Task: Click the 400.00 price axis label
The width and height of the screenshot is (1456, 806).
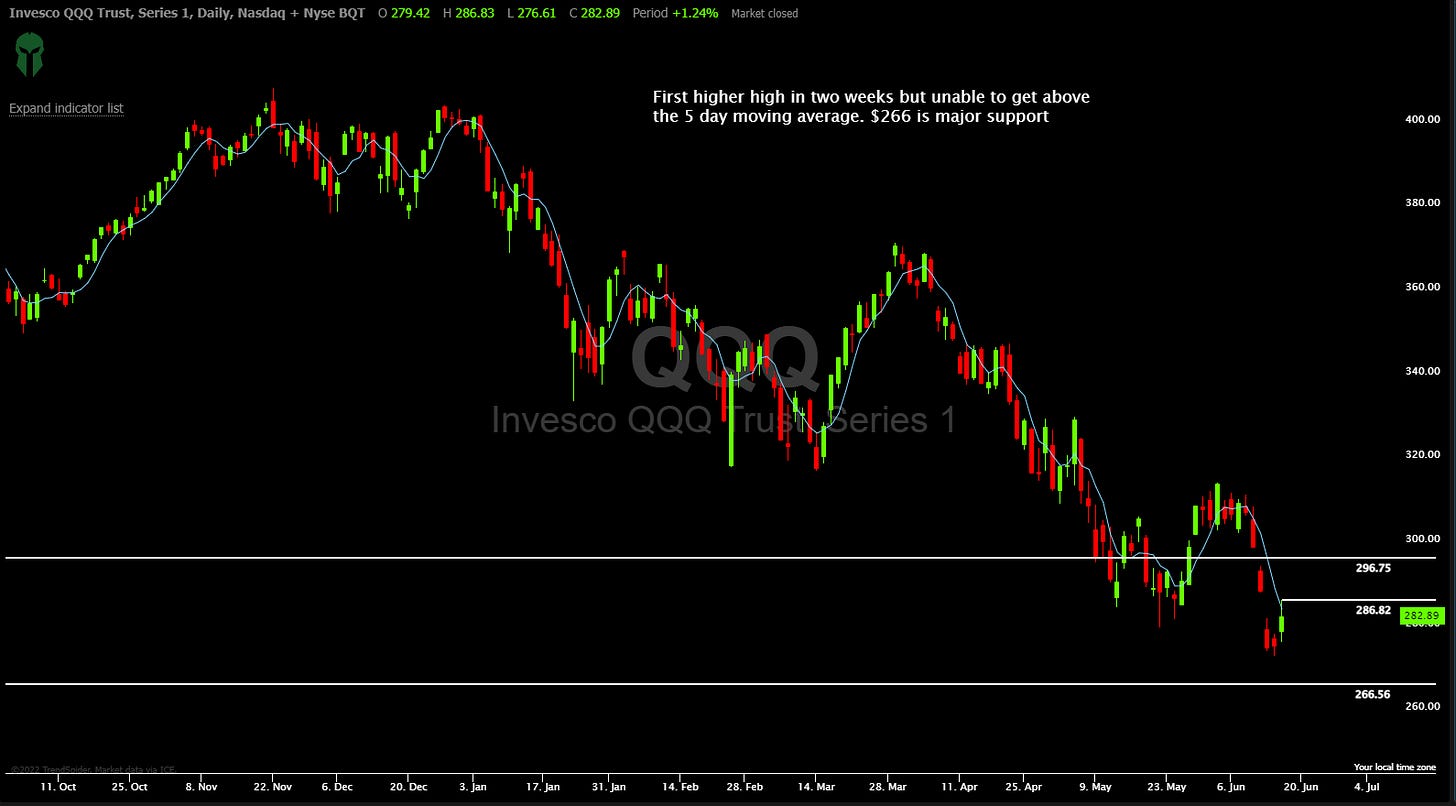Action: (x=1422, y=119)
